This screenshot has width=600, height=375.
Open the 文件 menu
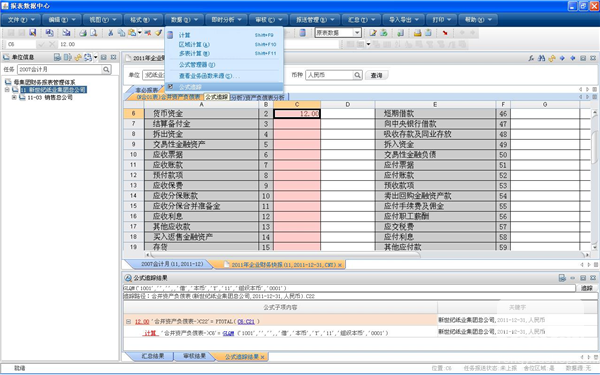[21, 20]
